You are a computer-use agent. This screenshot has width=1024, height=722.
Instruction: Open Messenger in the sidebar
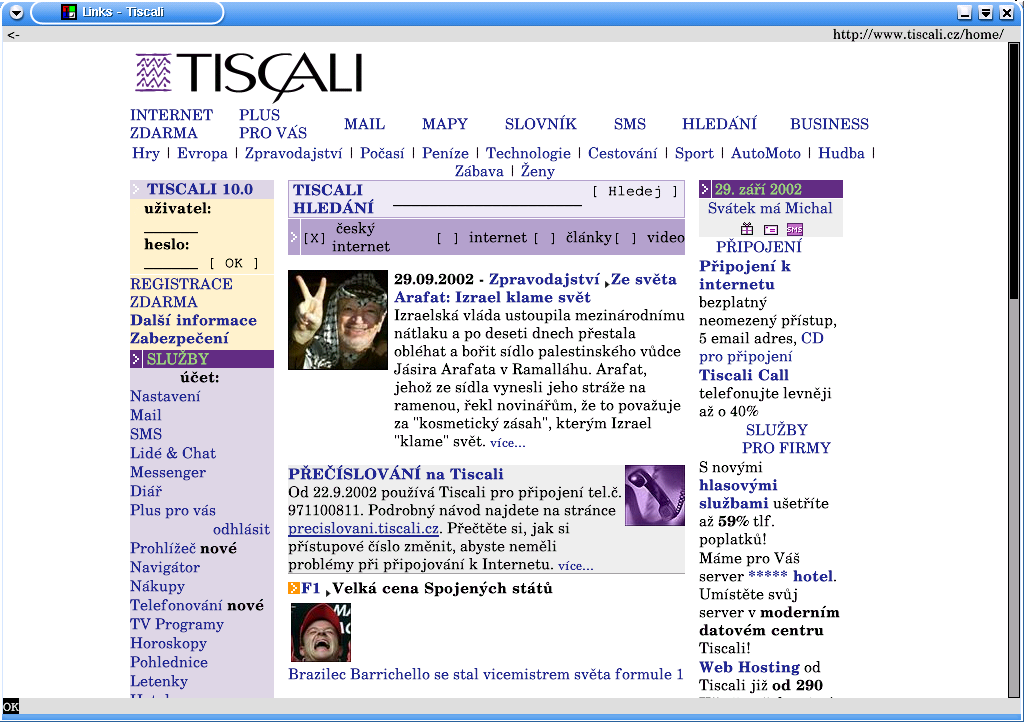[x=168, y=472]
